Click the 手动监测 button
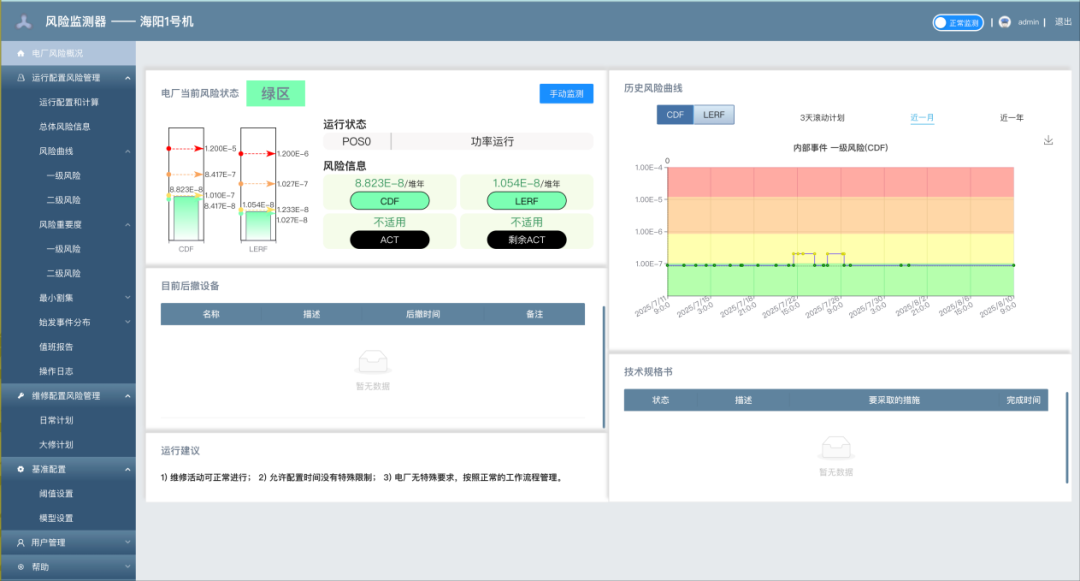The height and width of the screenshot is (581, 1080). [566, 93]
